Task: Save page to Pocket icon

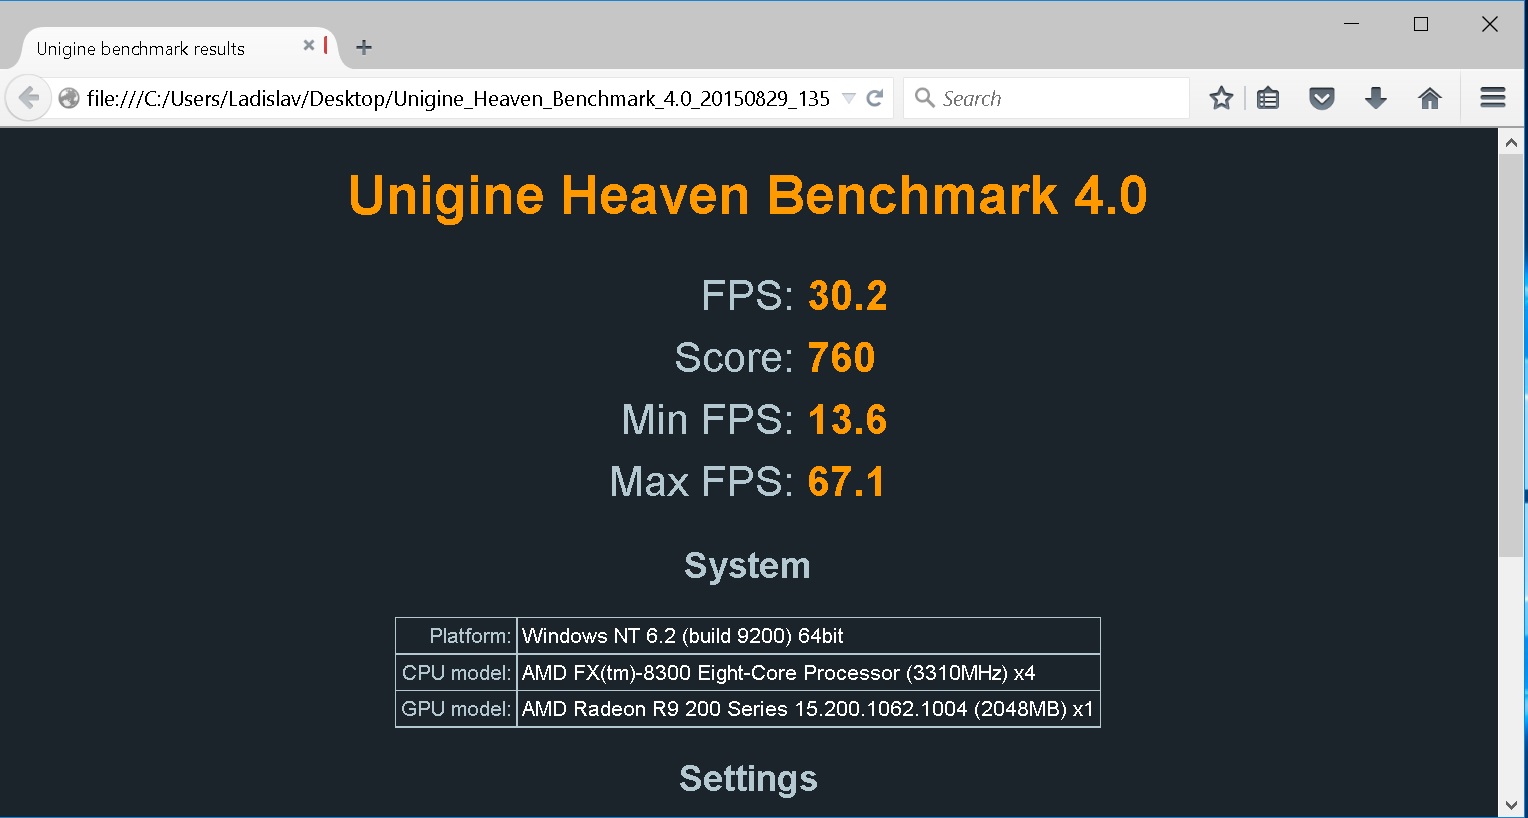Action: 1322,98
